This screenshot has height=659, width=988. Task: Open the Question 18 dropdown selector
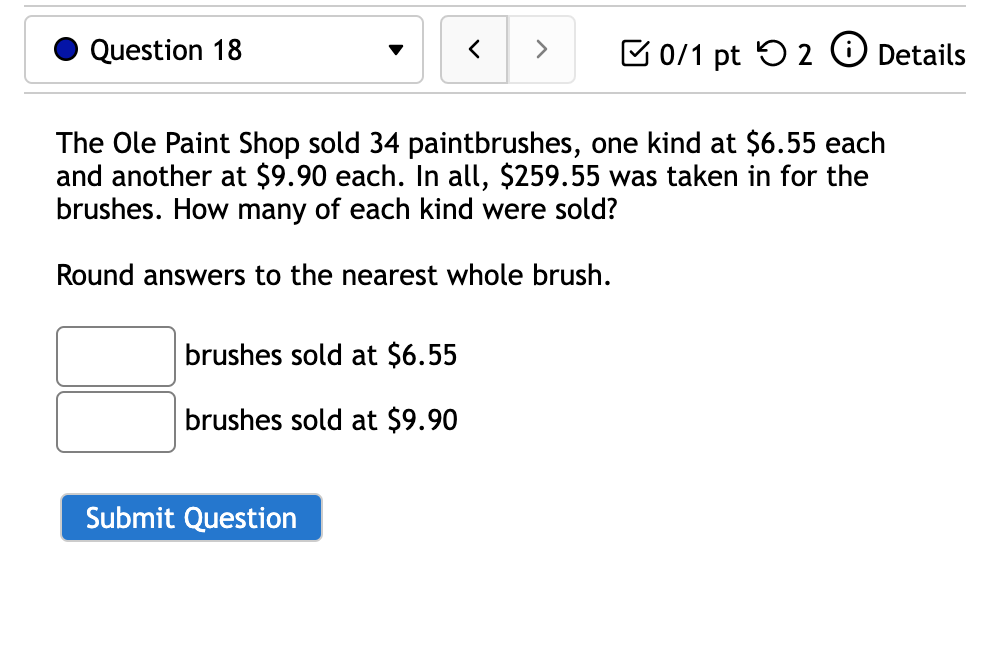[x=224, y=50]
